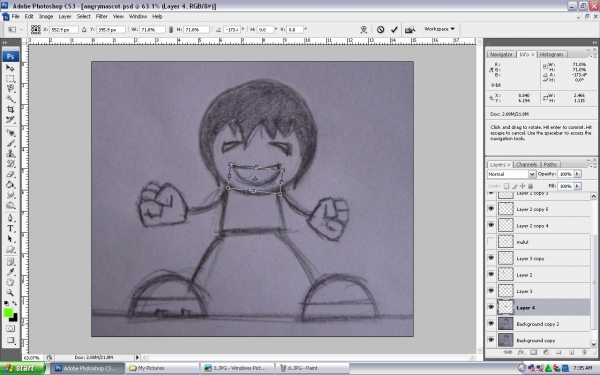The image size is (600, 375).
Task: Click the Windows Start button
Action: click(x=23, y=368)
